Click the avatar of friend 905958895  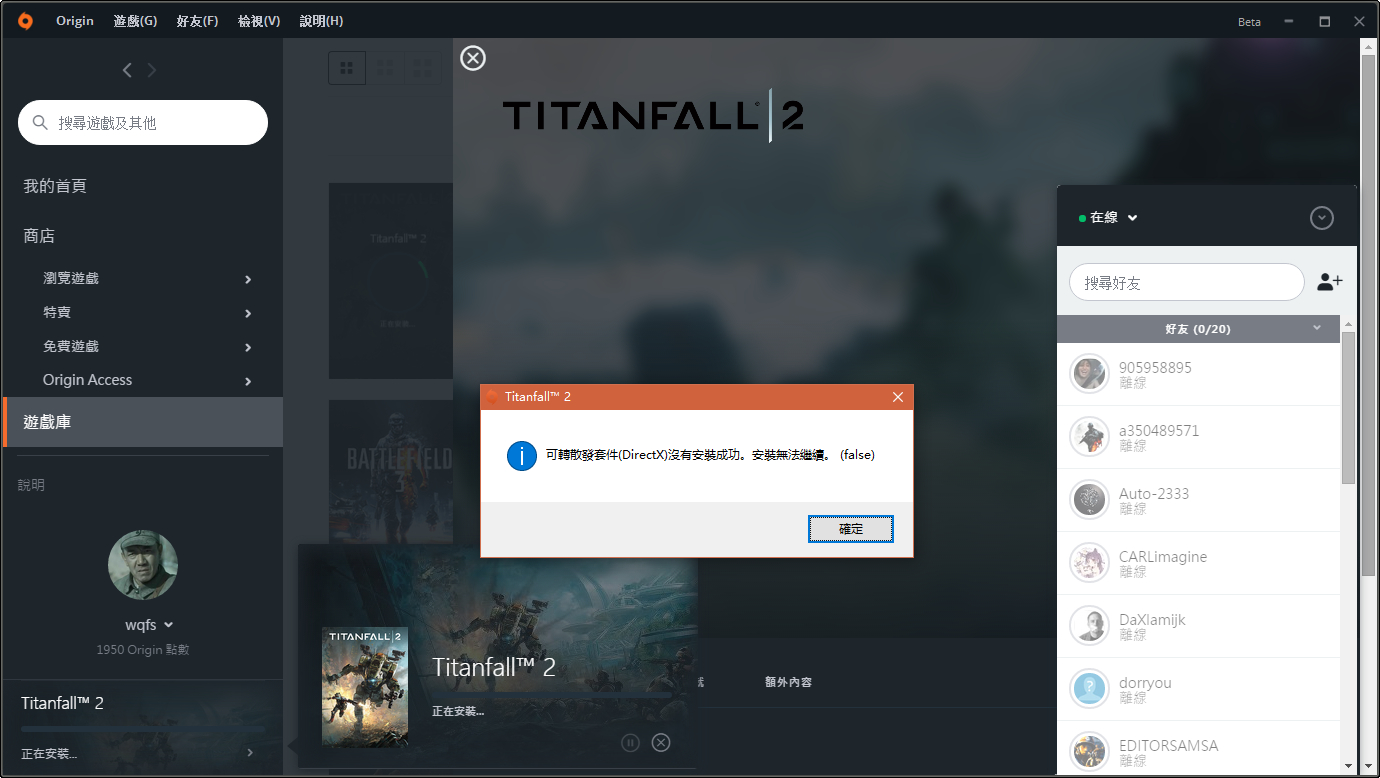coord(1089,374)
